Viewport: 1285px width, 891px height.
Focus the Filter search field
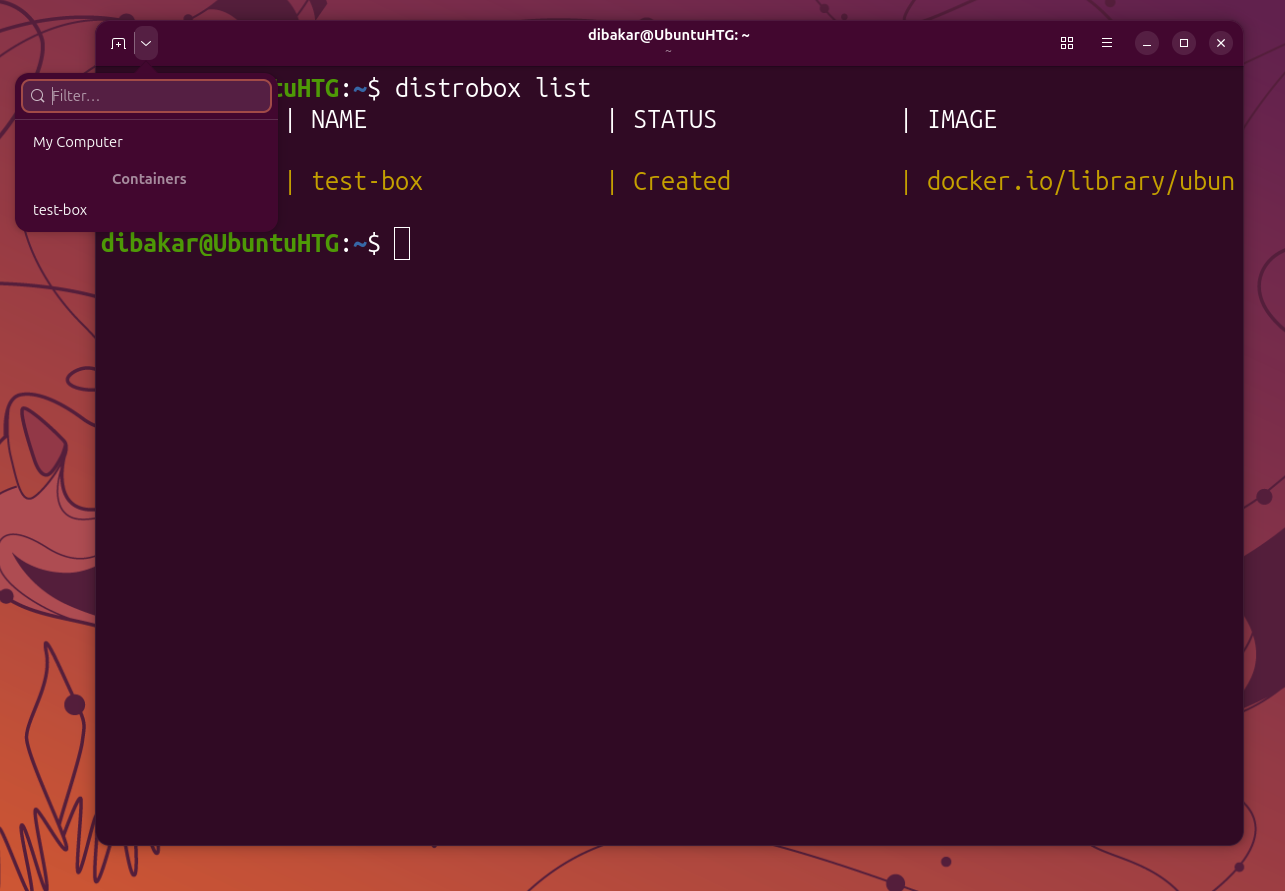pos(147,96)
